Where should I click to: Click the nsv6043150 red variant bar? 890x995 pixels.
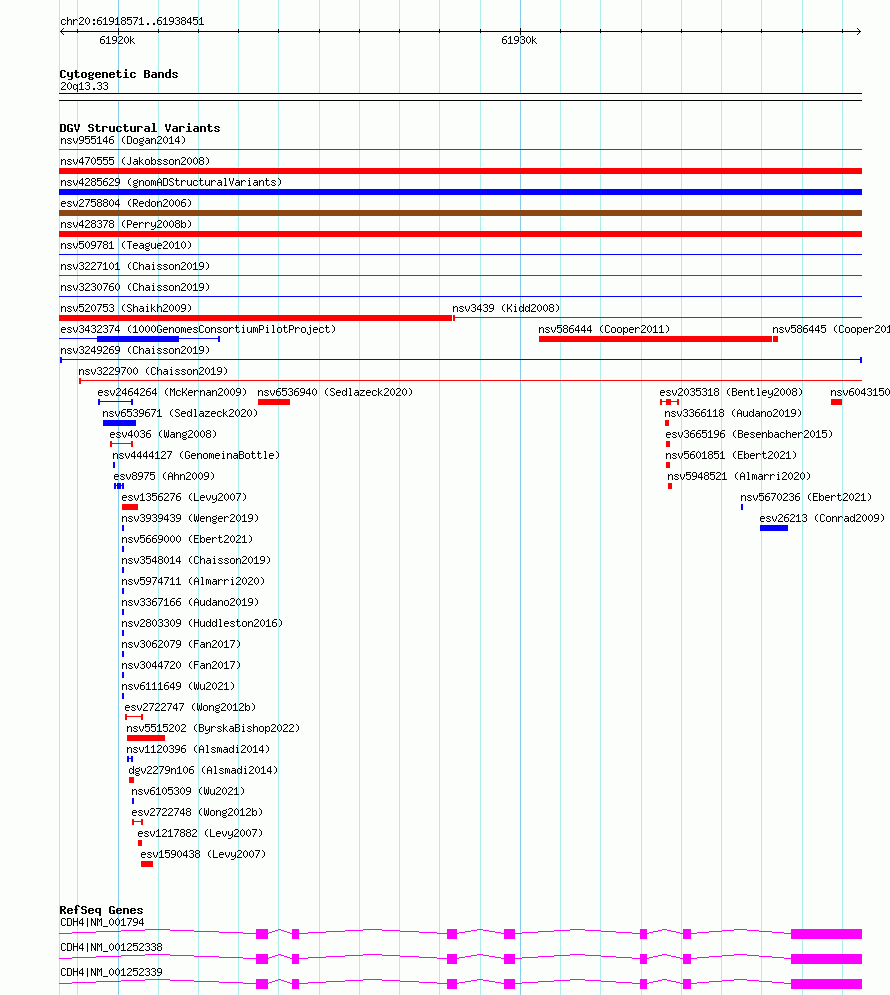(x=836, y=402)
